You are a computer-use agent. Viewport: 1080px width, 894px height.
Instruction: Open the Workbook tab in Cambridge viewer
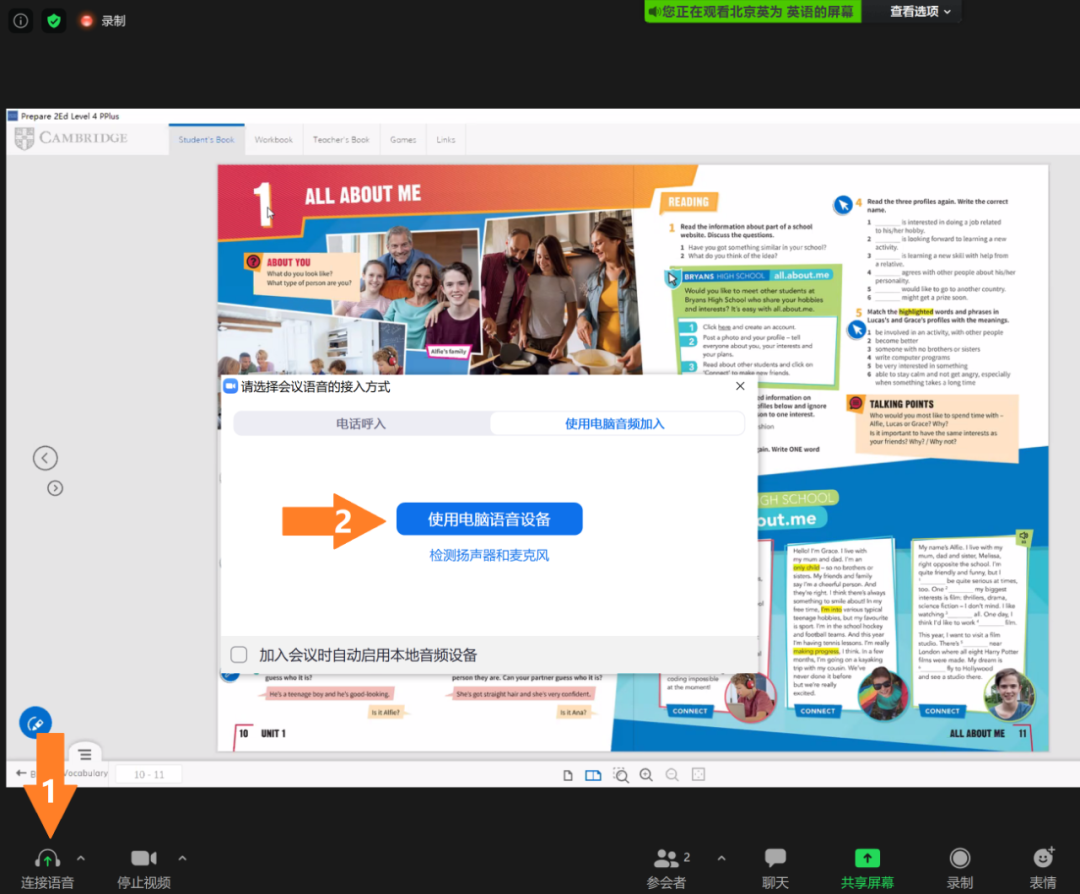(x=273, y=140)
